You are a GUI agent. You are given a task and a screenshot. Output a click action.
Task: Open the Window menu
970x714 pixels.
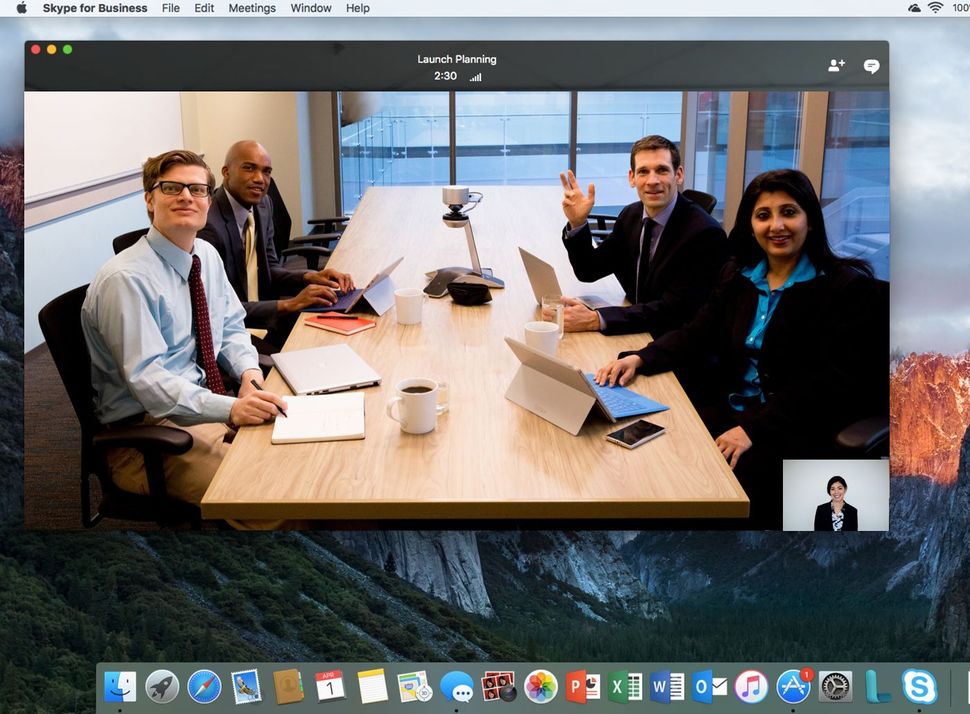coord(310,8)
